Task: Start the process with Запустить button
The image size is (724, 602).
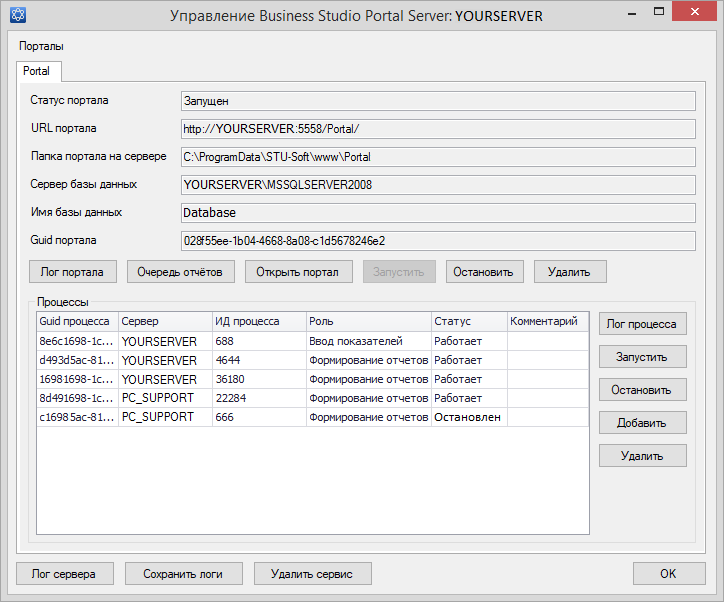Action: [643, 357]
